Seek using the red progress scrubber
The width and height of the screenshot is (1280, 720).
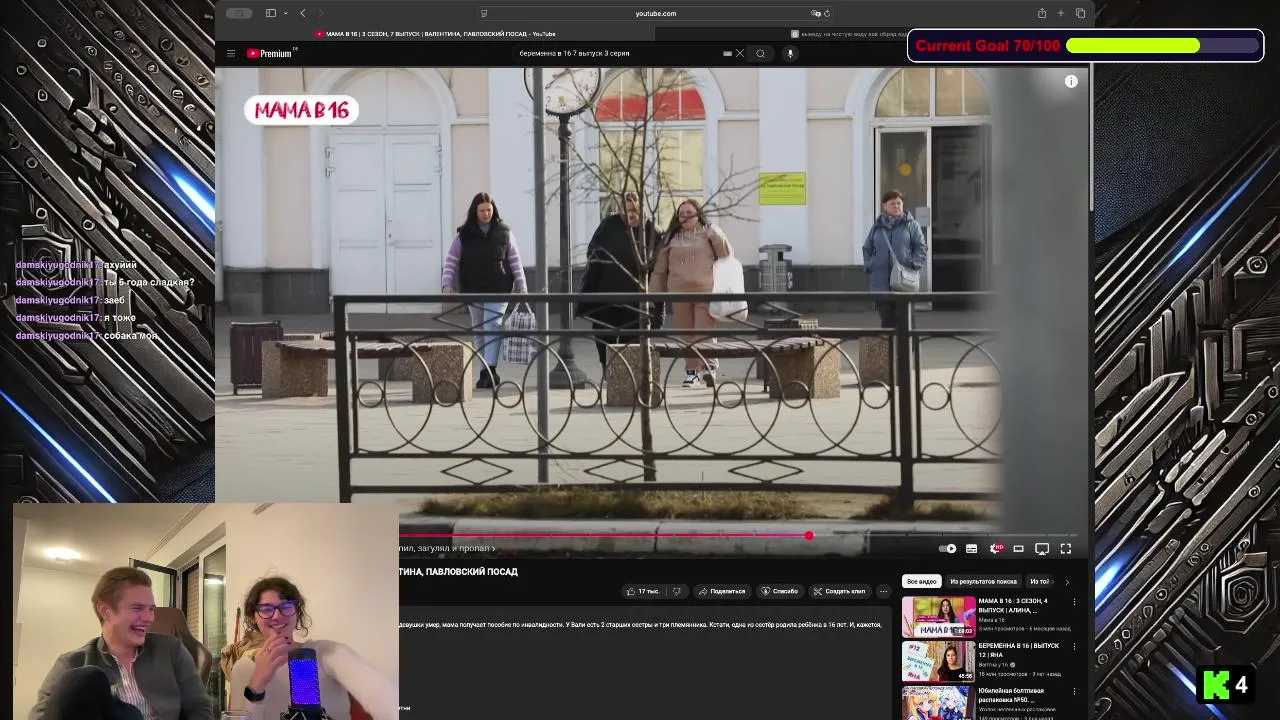[x=809, y=536]
